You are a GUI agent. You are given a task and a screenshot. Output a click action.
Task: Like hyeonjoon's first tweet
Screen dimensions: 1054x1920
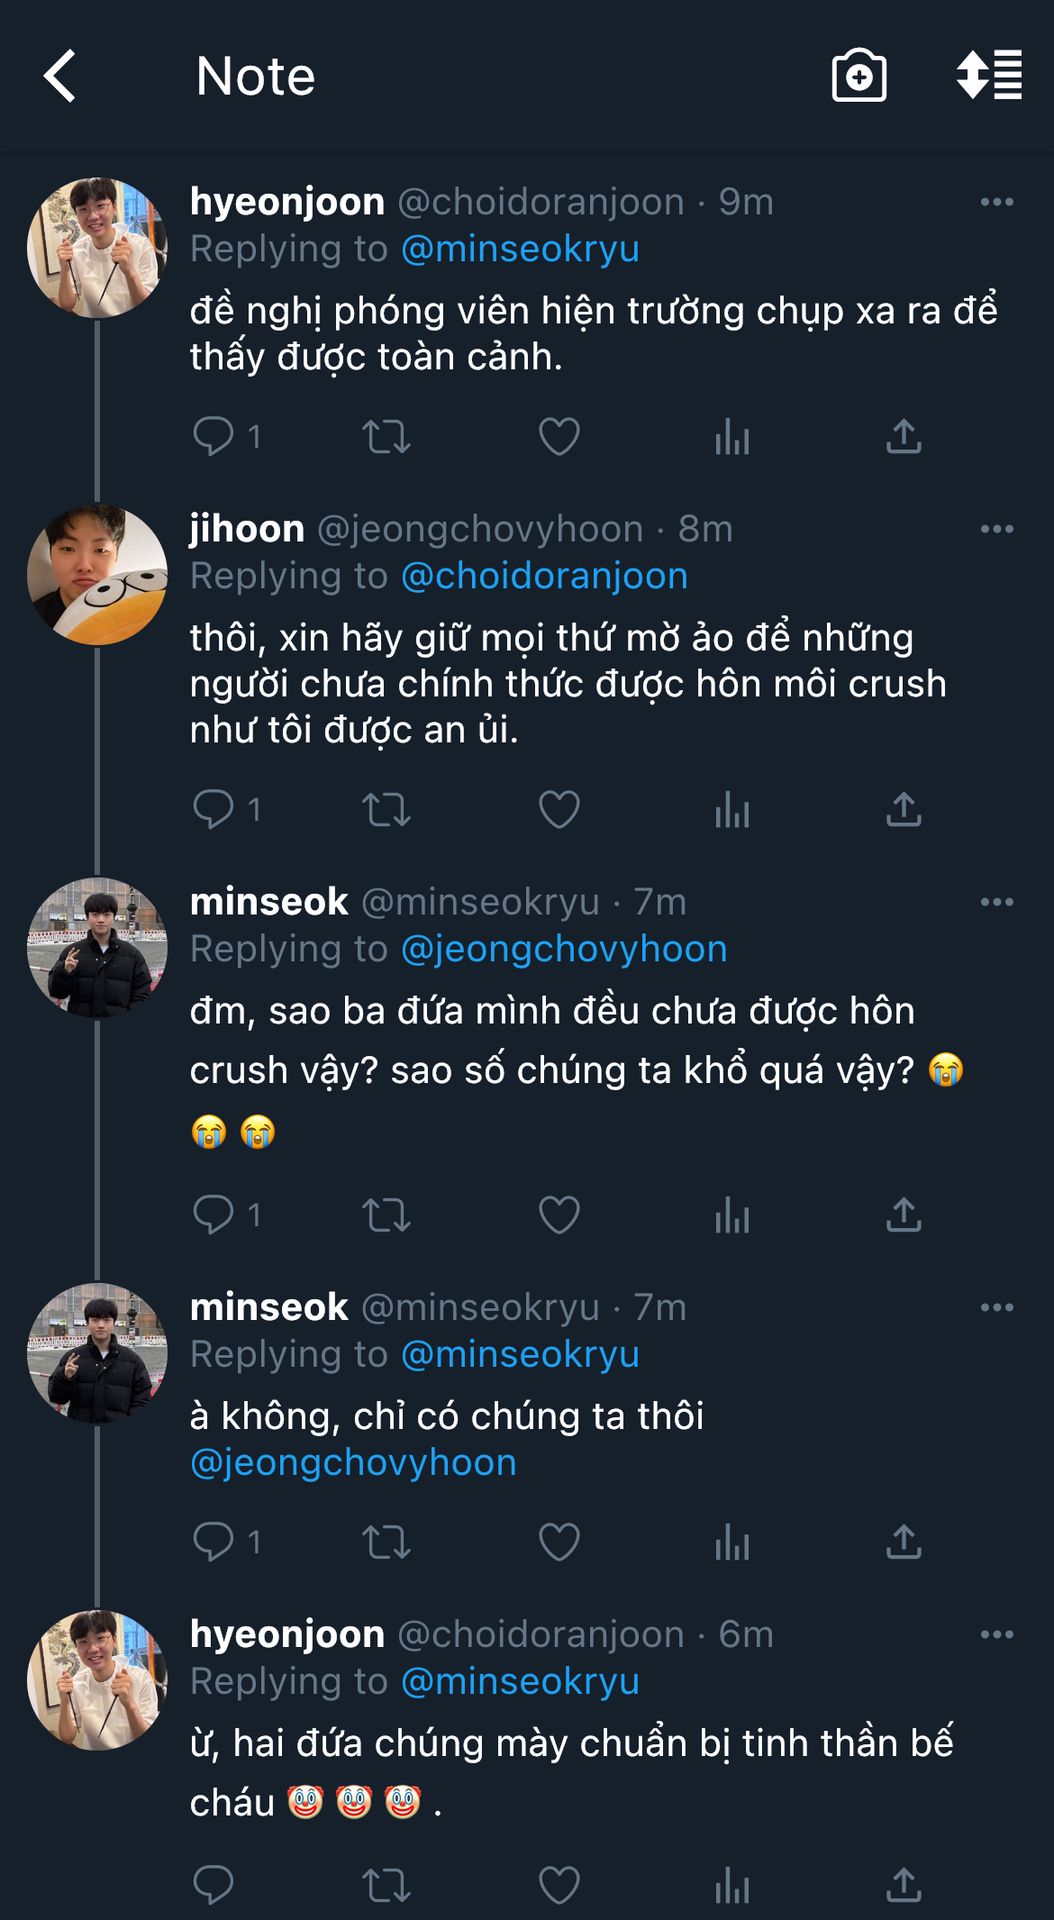click(x=559, y=437)
